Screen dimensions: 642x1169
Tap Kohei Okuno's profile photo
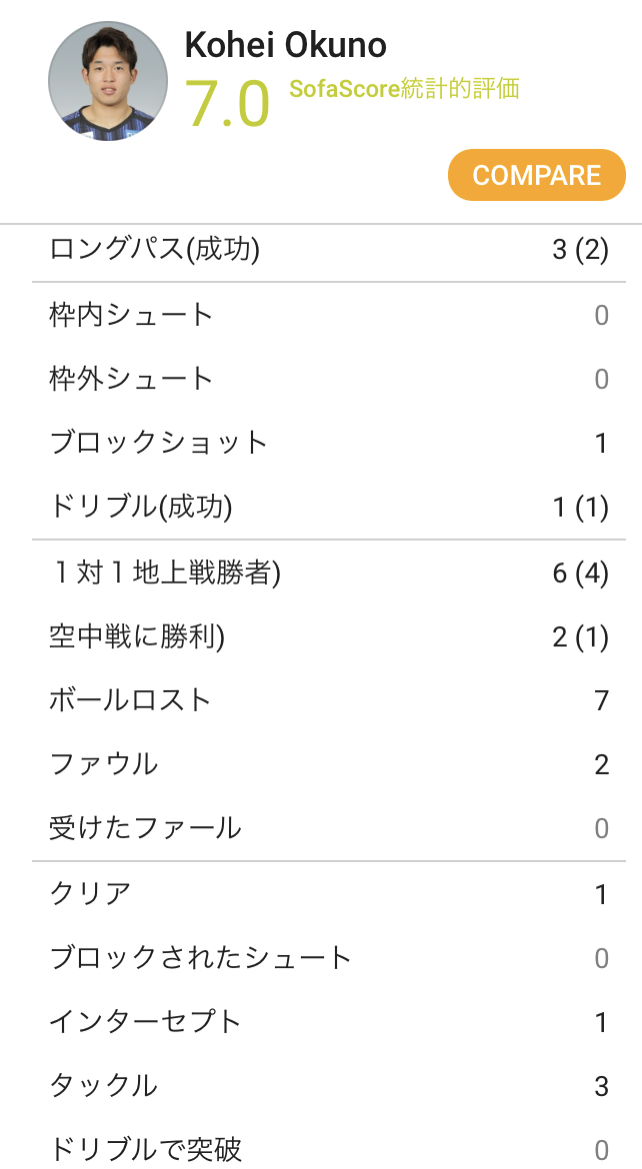pyautogui.click(x=108, y=81)
